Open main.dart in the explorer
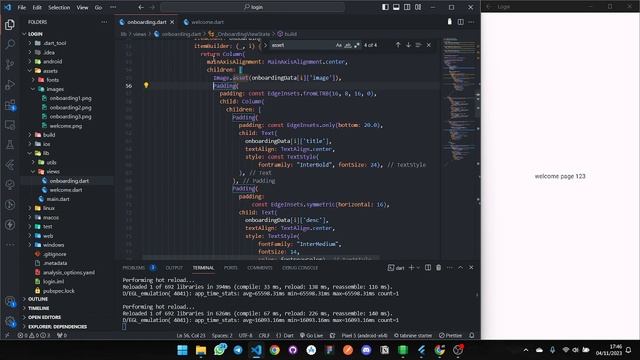 pos(58,199)
